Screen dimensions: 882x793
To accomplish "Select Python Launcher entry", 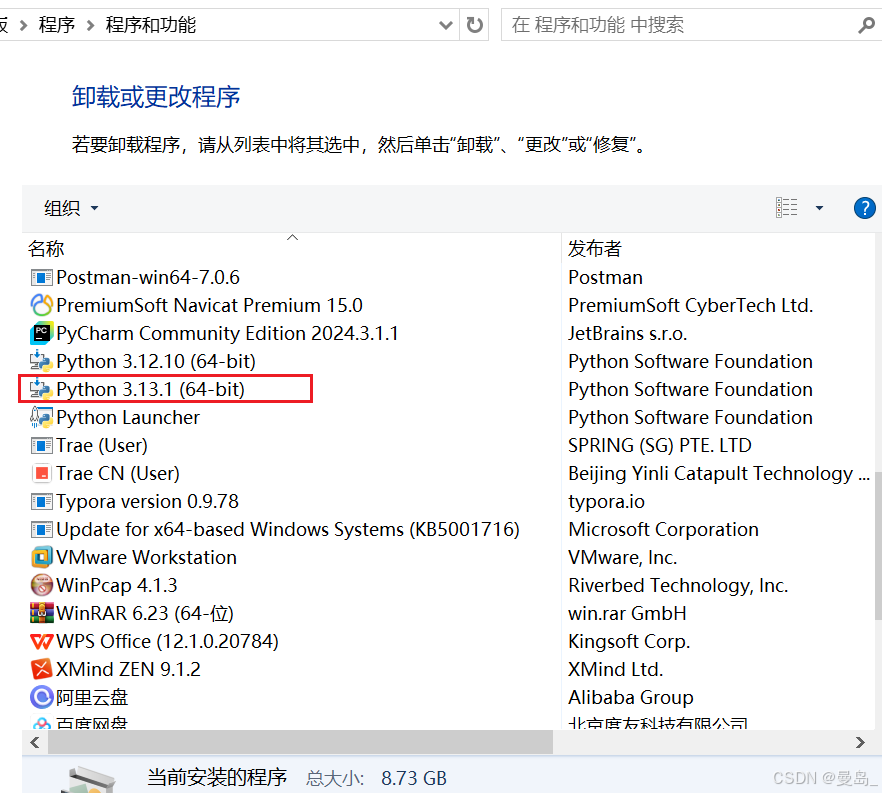I will [128, 417].
